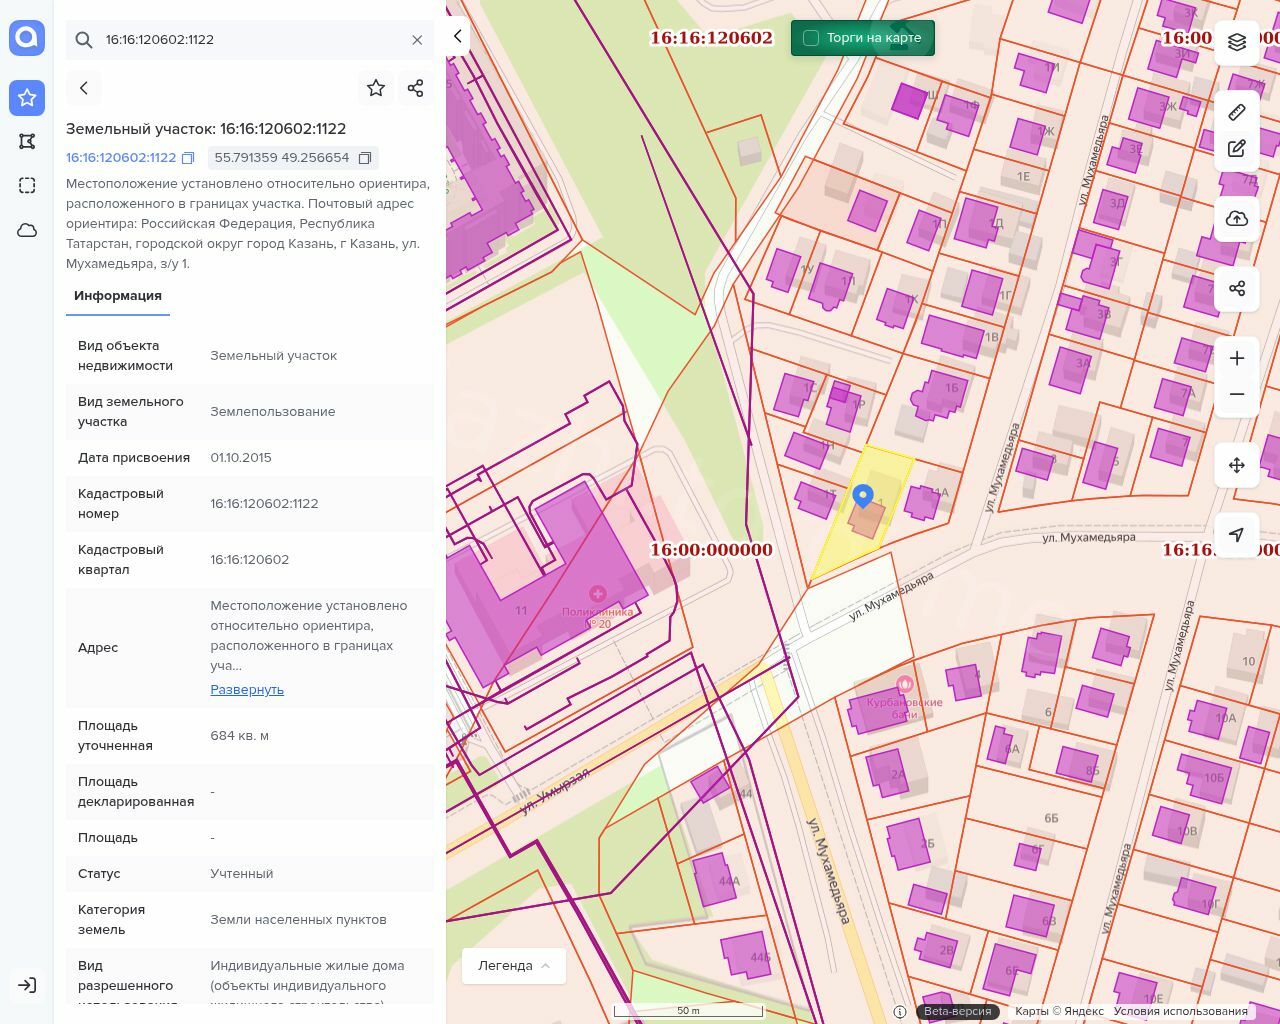
Task: Open favorites in the left sidebar
Action: coord(27,98)
